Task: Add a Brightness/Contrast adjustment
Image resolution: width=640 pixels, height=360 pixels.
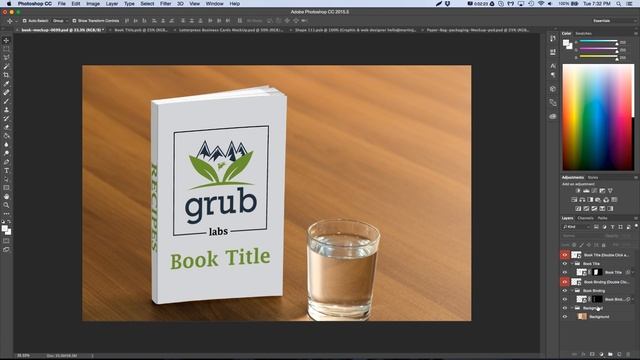Action: tap(578, 191)
